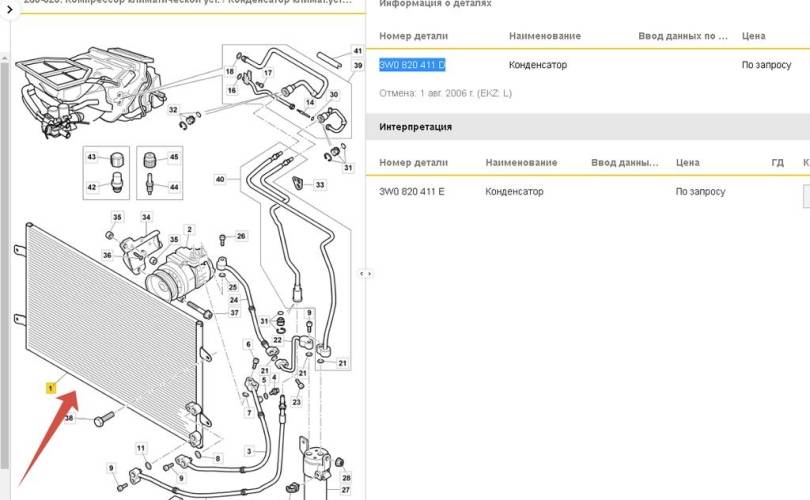
Task: Select callout 42 valve in the diagram
Action: [92, 187]
